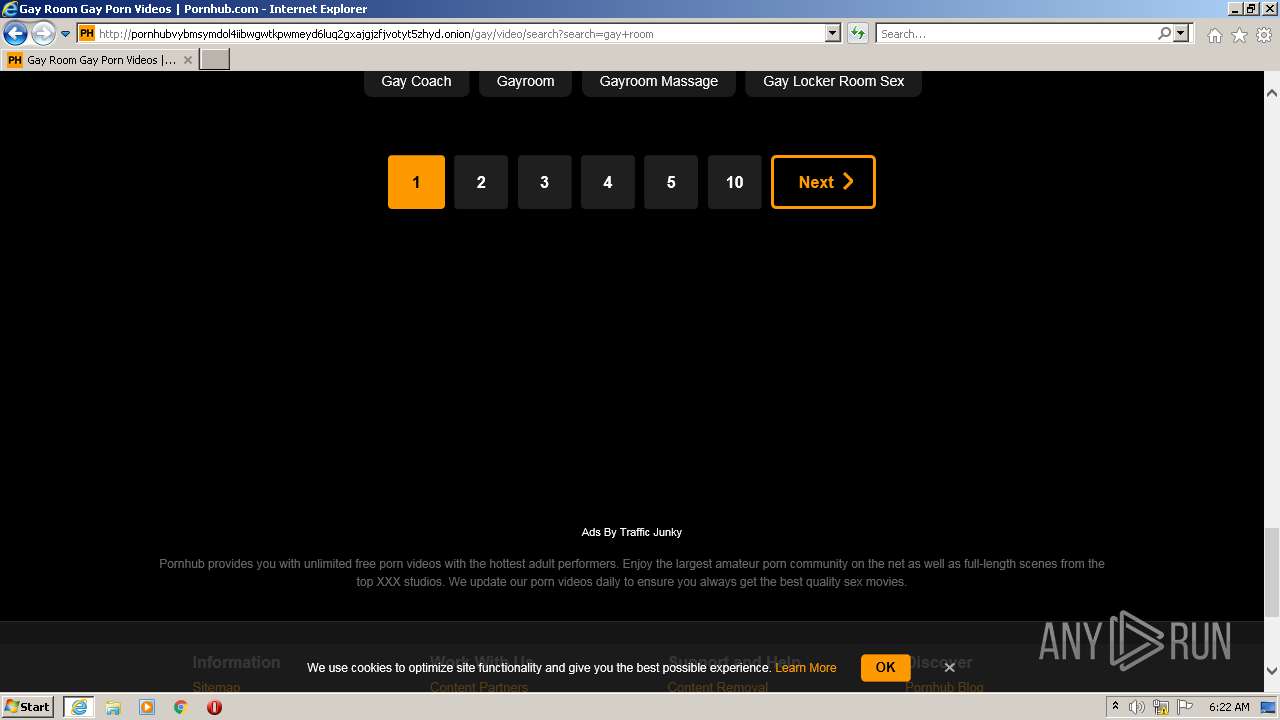This screenshot has height=720, width=1280.
Task: Click Internet Explorer taskbar icon
Action: pyautogui.click(x=78, y=707)
